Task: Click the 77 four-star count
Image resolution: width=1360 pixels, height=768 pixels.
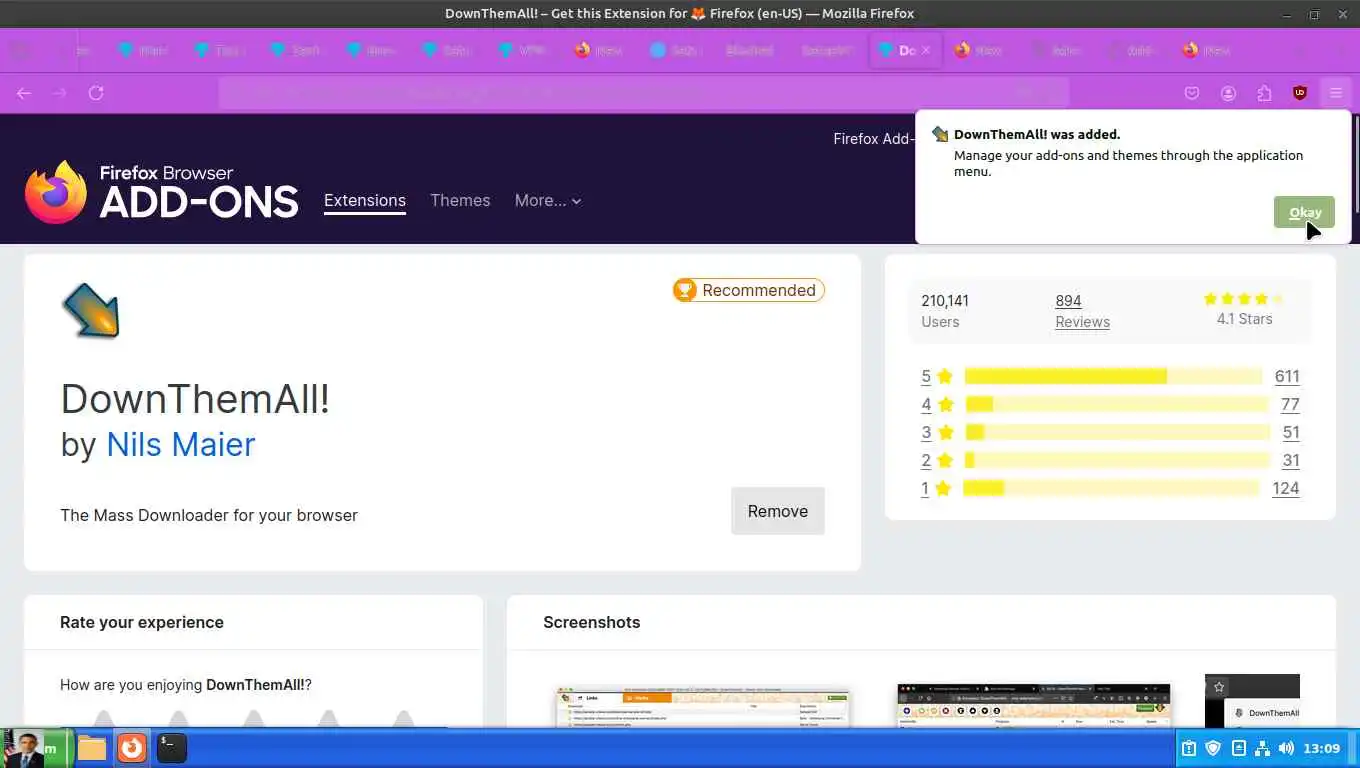Action: coord(1290,405)
